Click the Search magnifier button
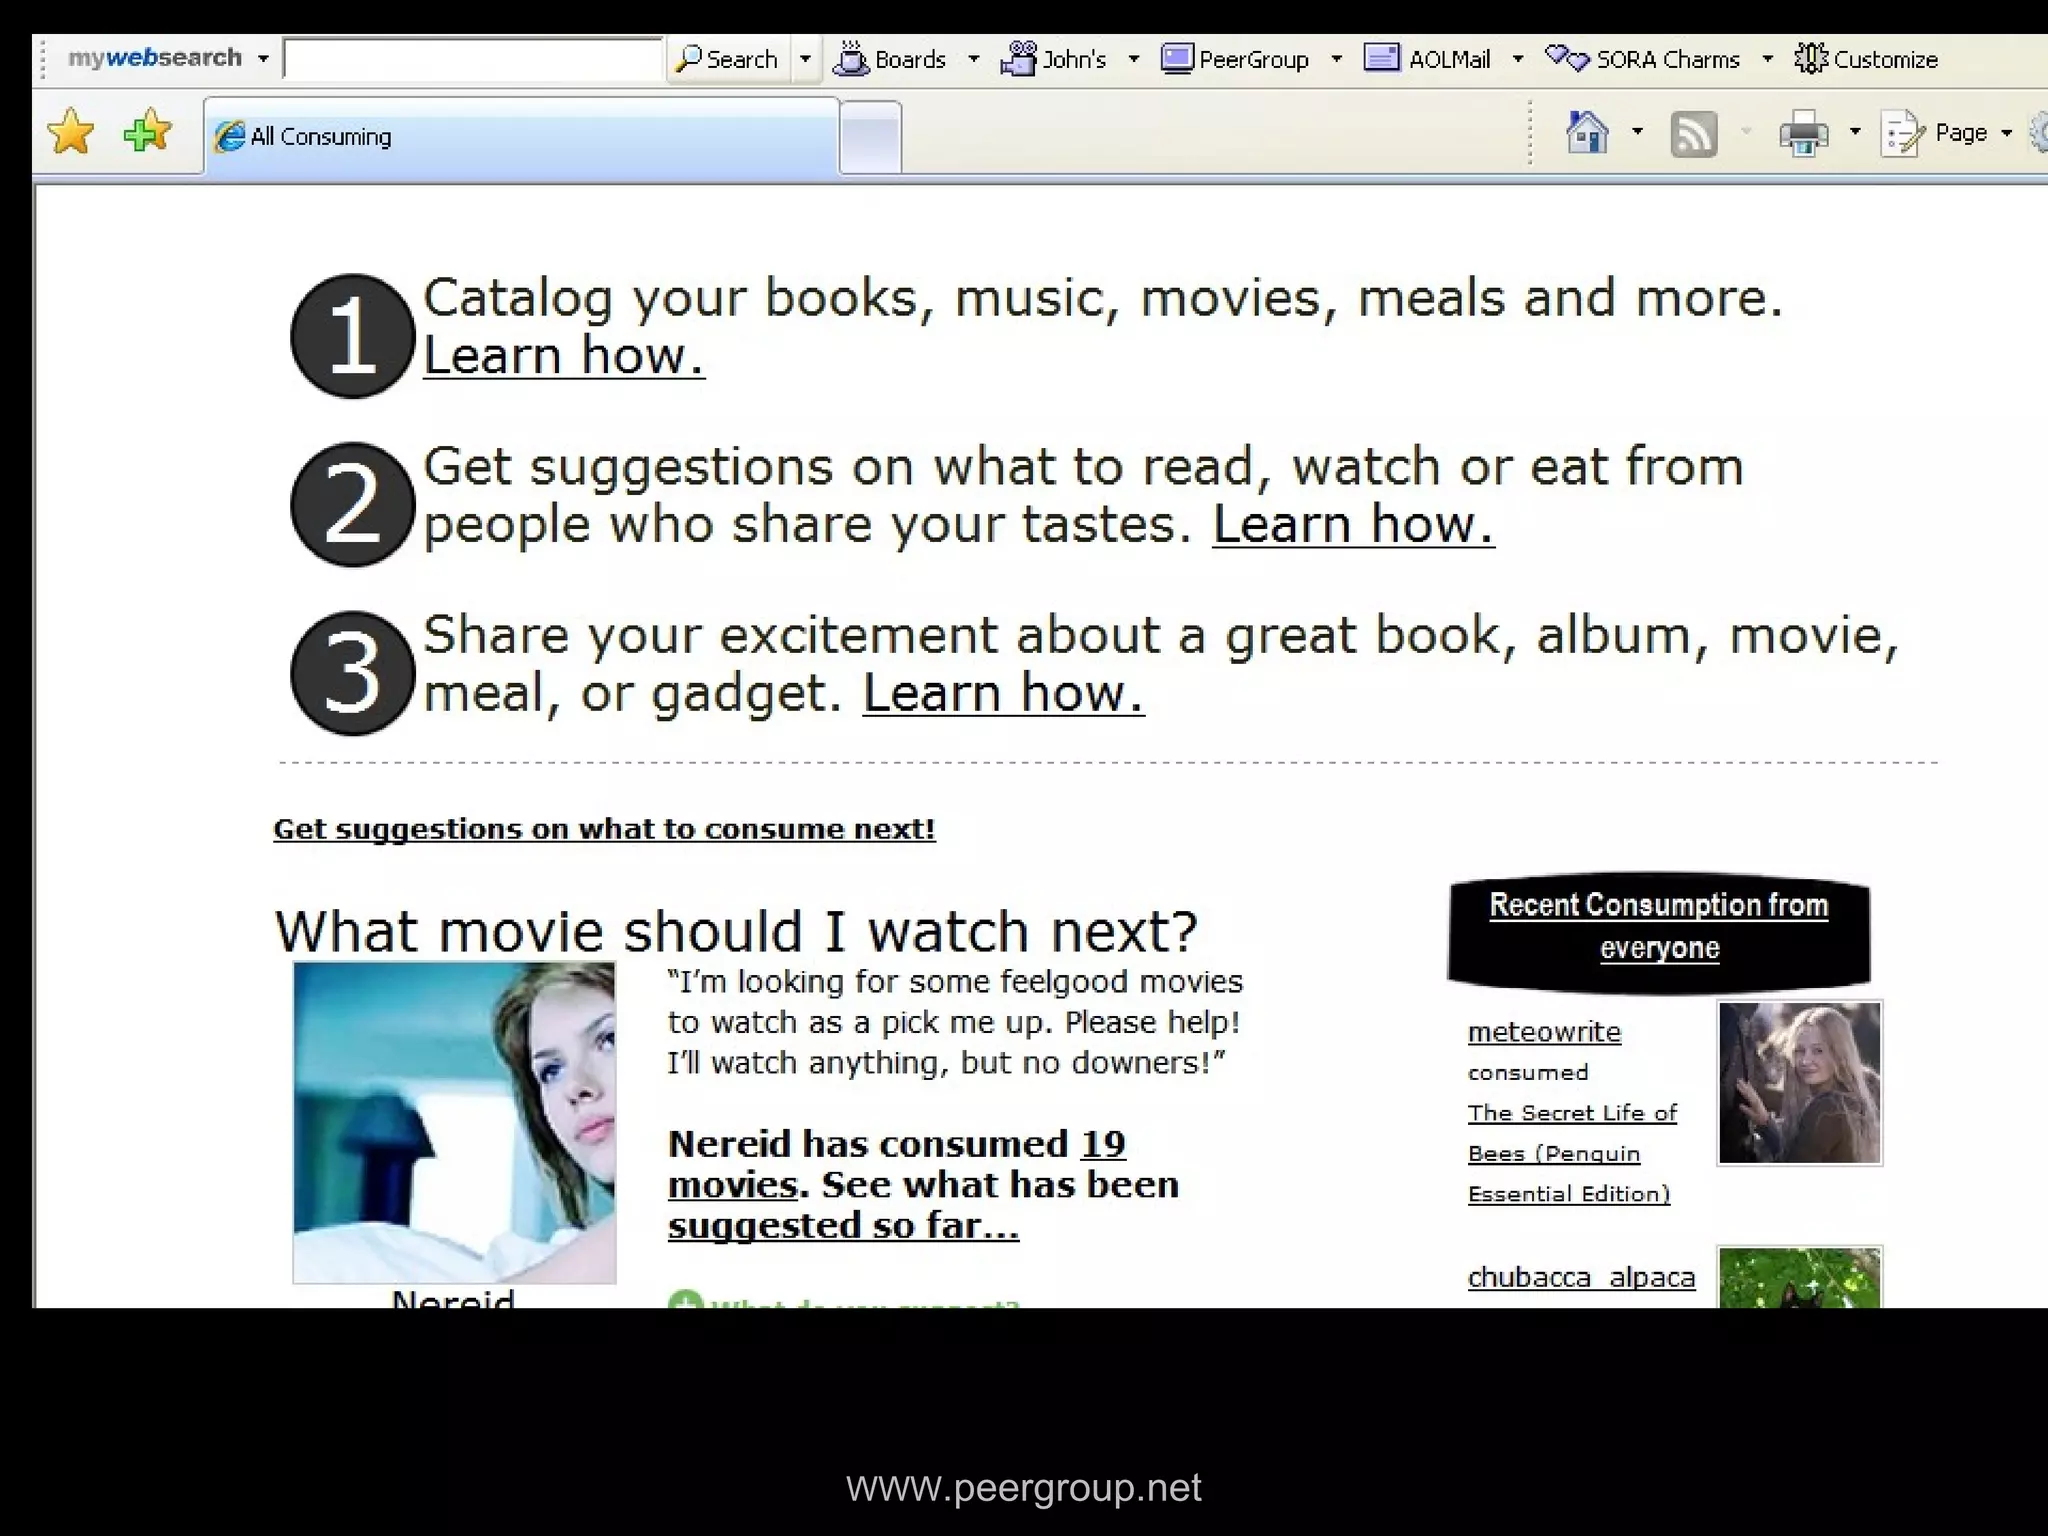2048x1536 pixels. point(727,59)
